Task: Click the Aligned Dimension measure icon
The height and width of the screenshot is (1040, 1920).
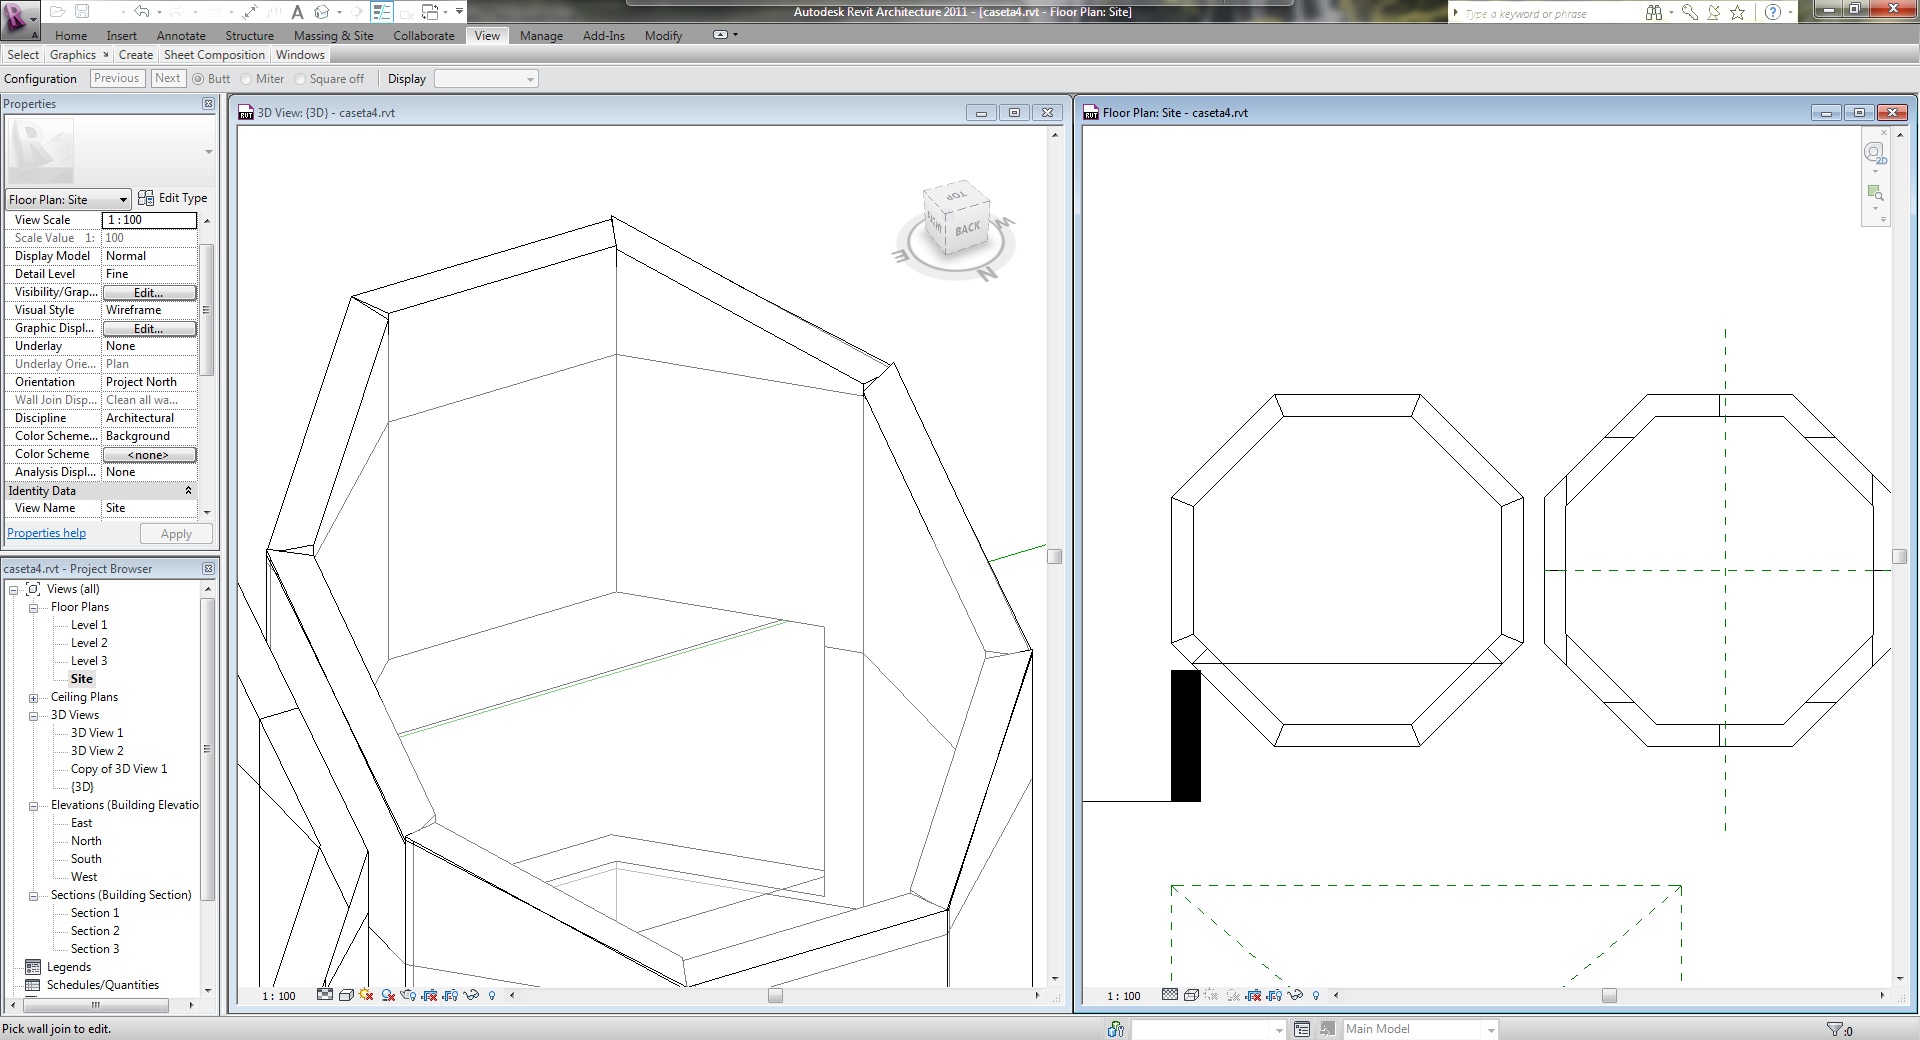Action: coord(248,12)
